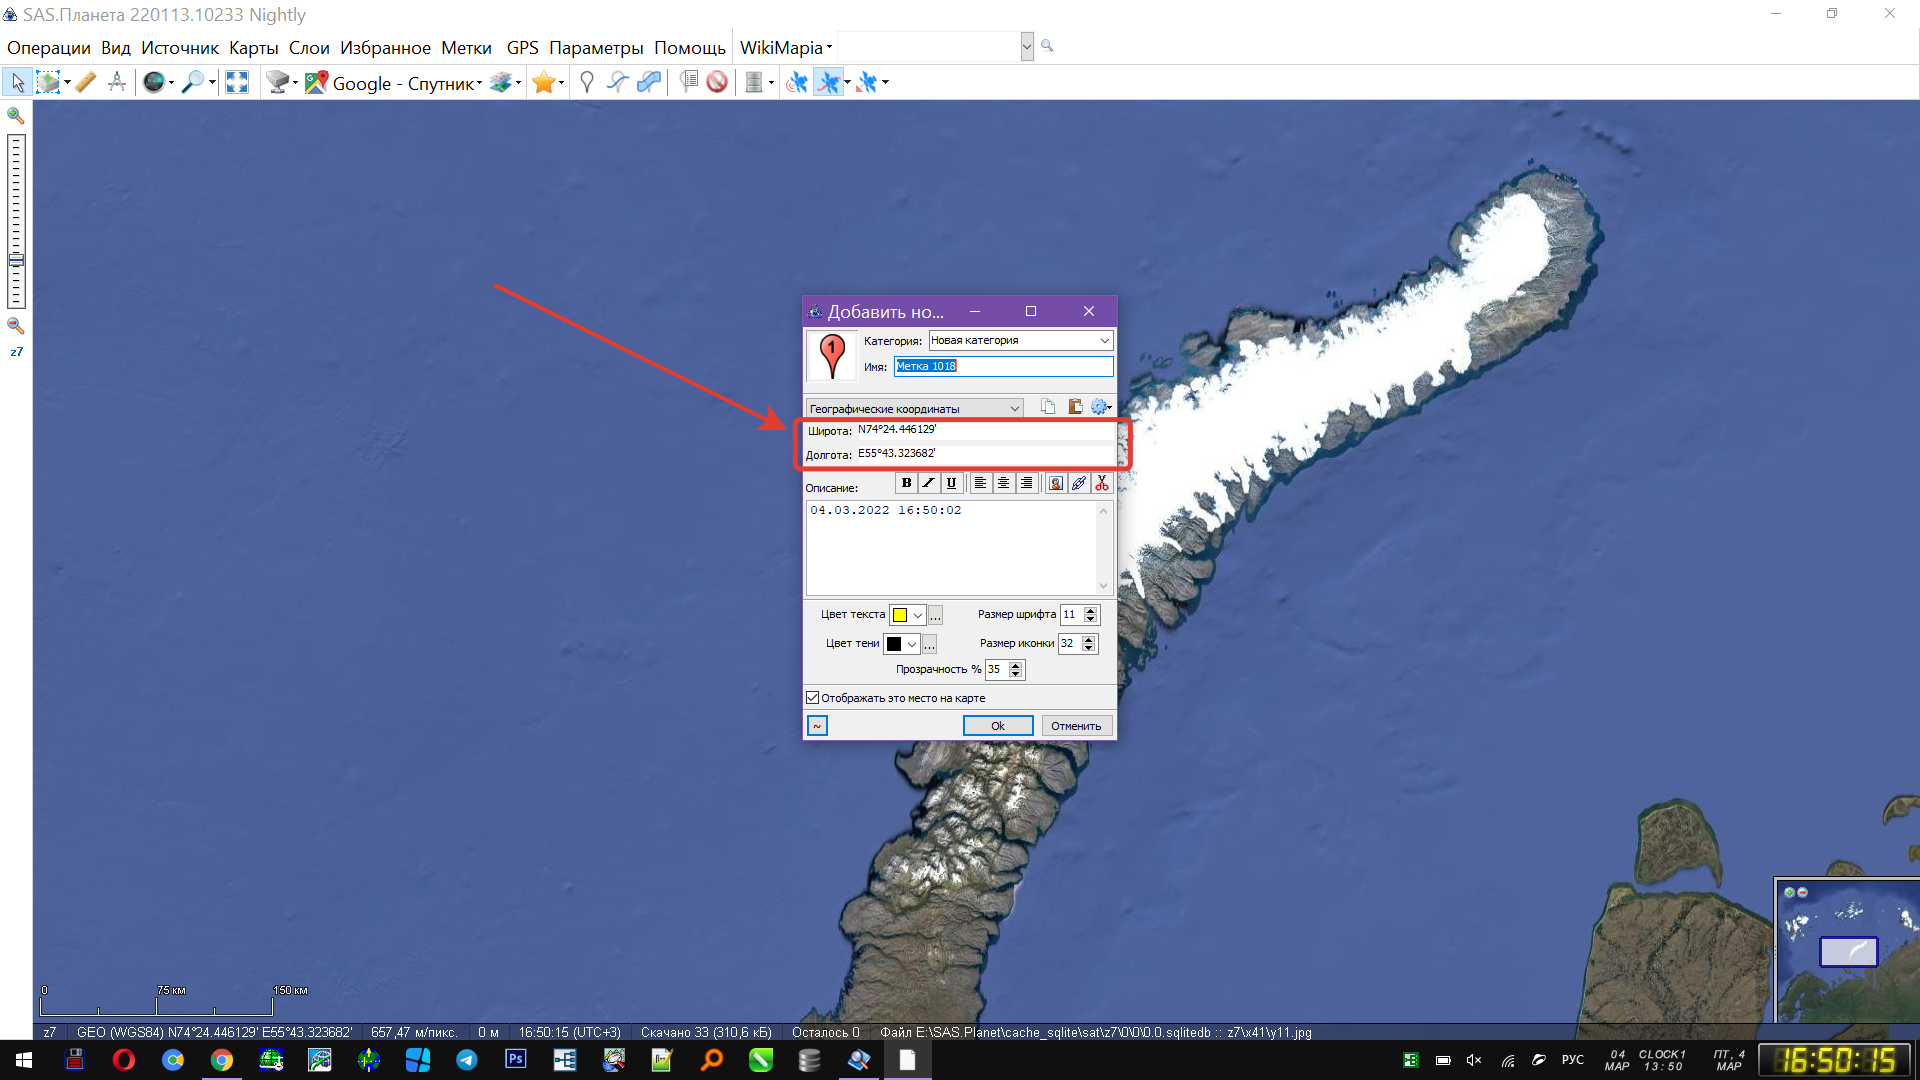Screen dimensions: 1920x1080
Task: Select the ruler distance measurement tool
Action: coord(86,83)
